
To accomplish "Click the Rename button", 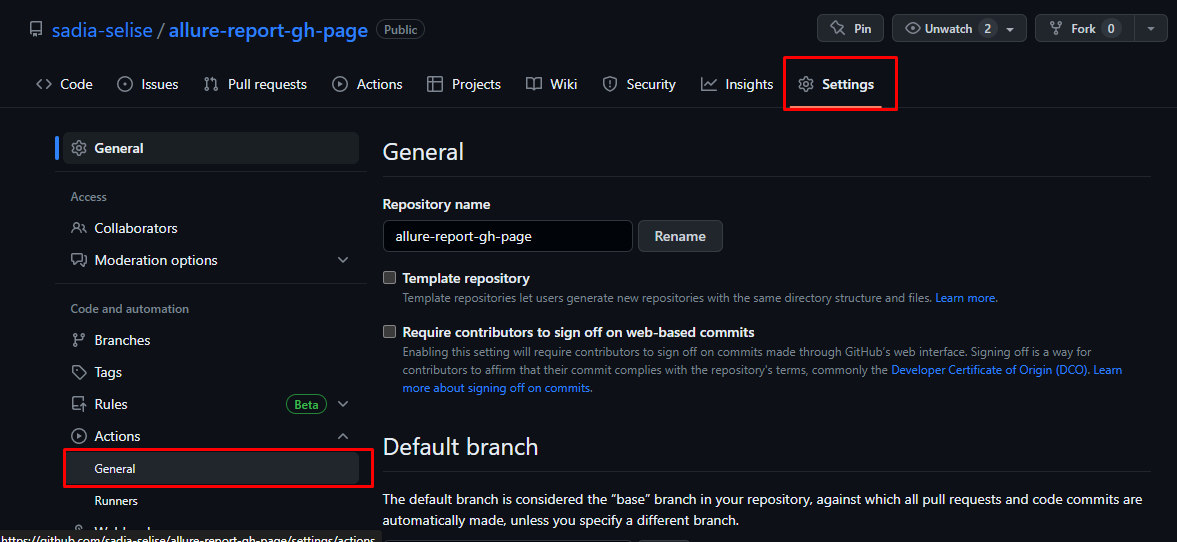I will [680, 236].
